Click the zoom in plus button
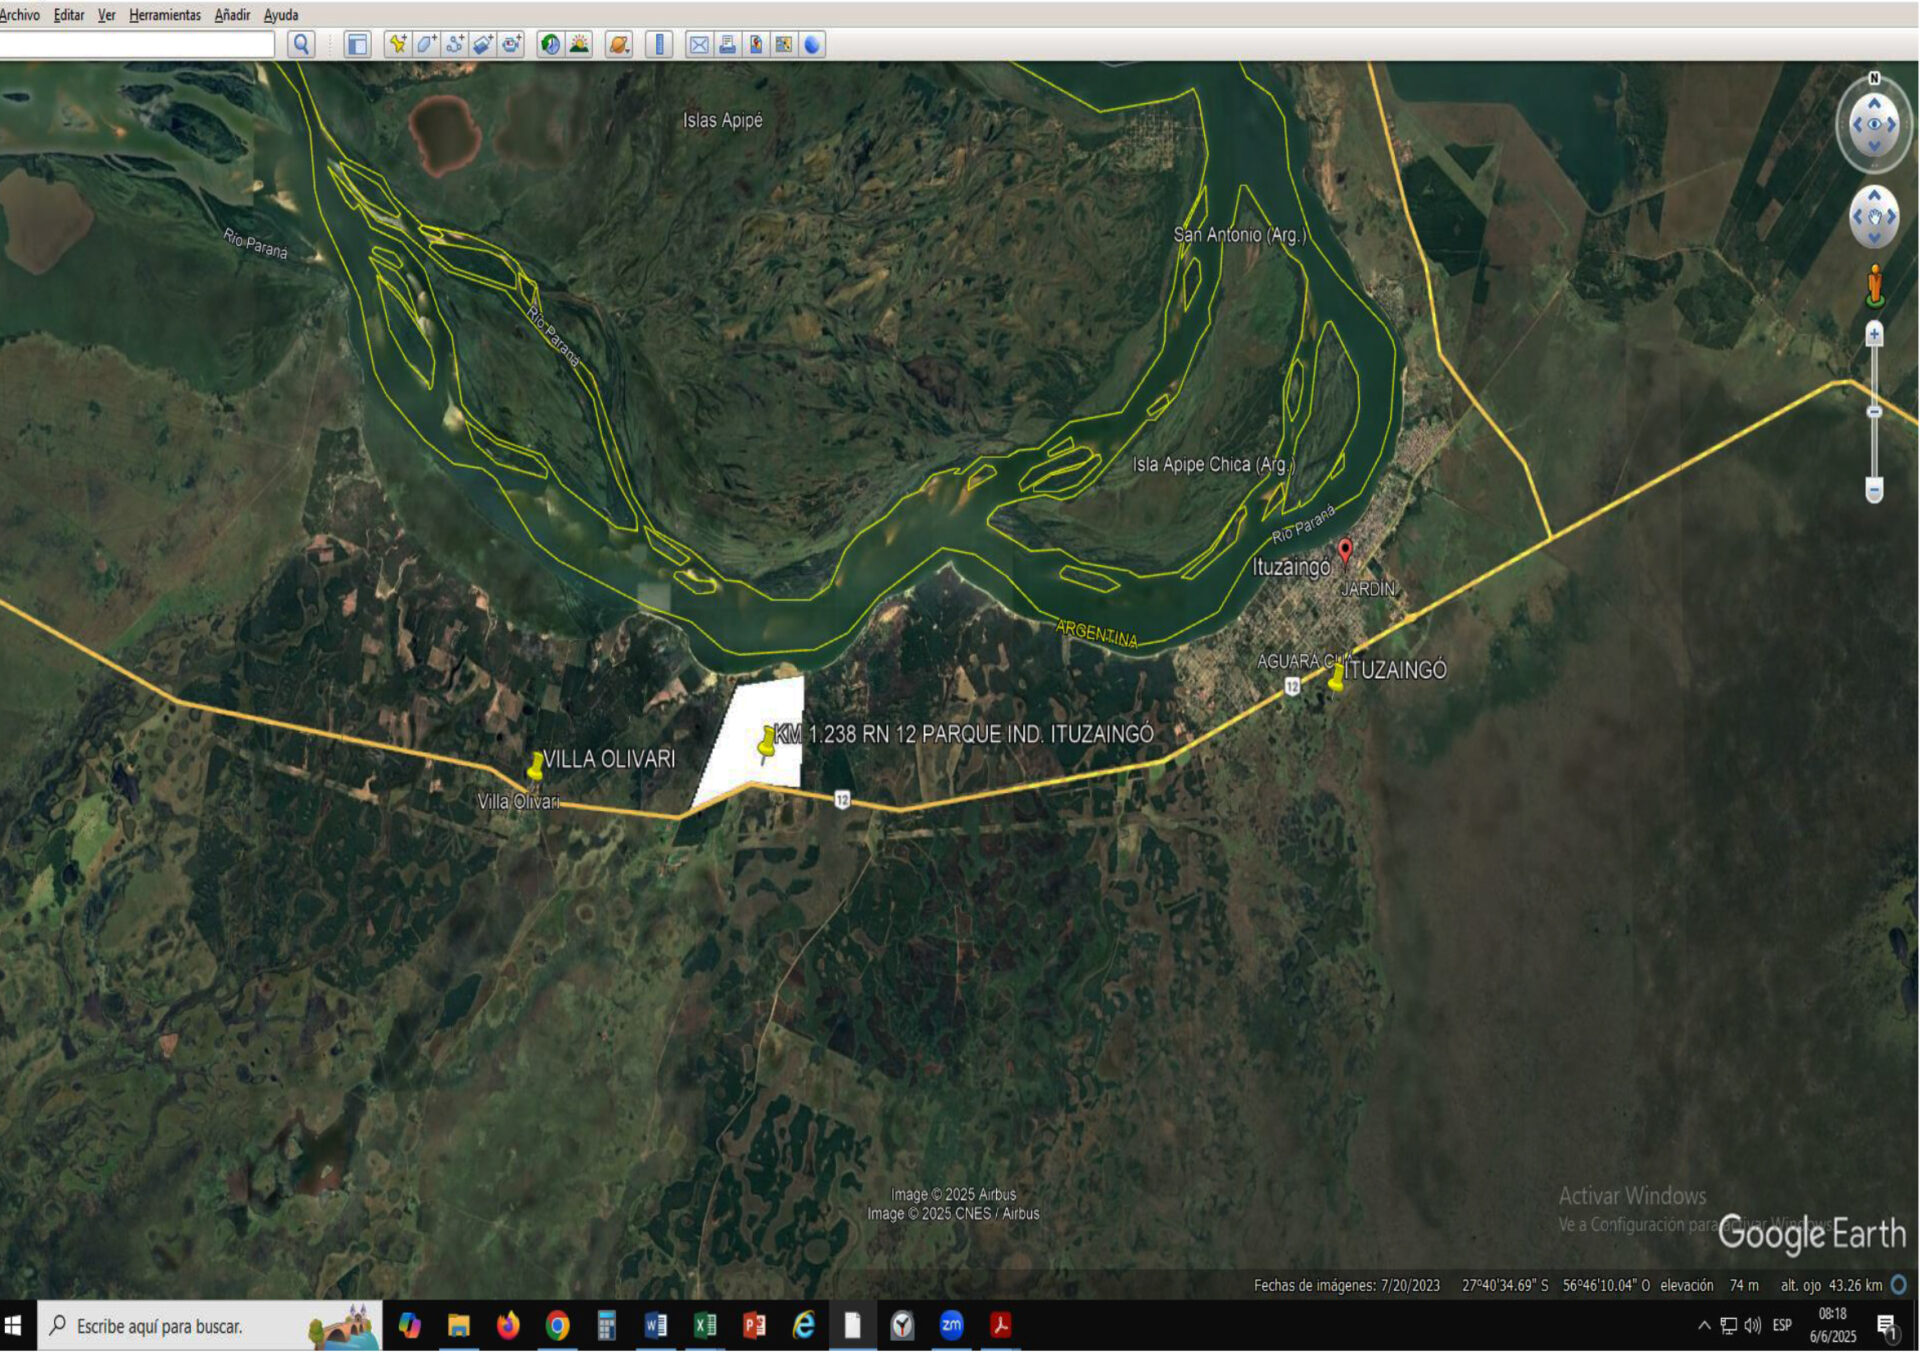 (x=1875, y=334)
